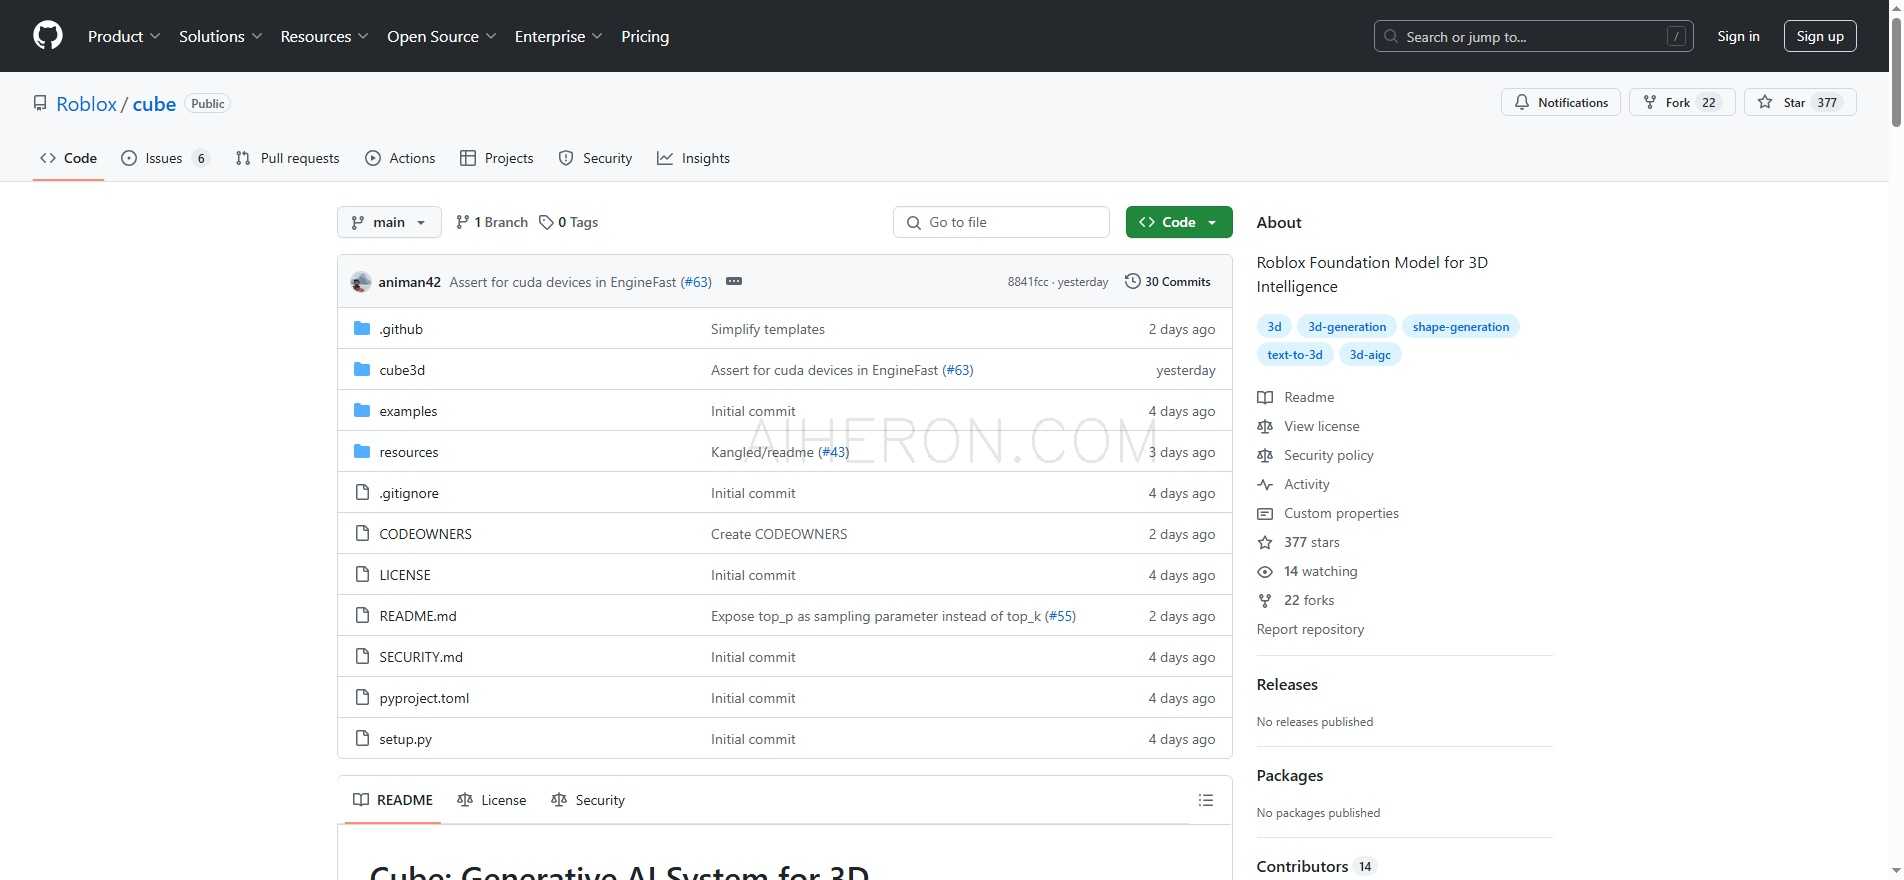
Task: Click the setup.py file icon
Action: tap(362, 739)
